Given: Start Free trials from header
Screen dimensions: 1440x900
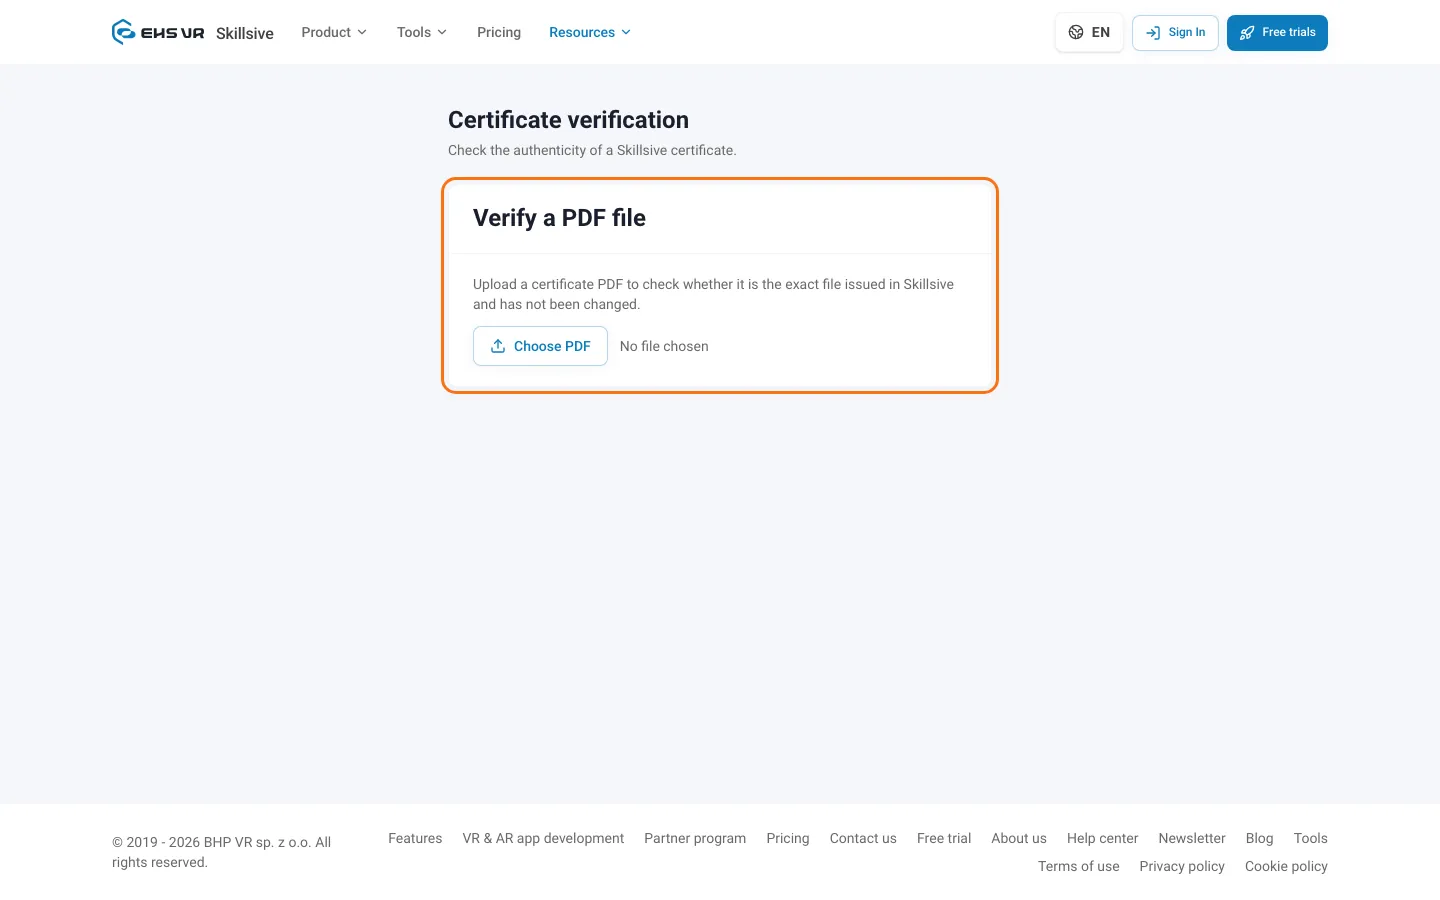Looking at the screenshot, I should point(1277,33).
